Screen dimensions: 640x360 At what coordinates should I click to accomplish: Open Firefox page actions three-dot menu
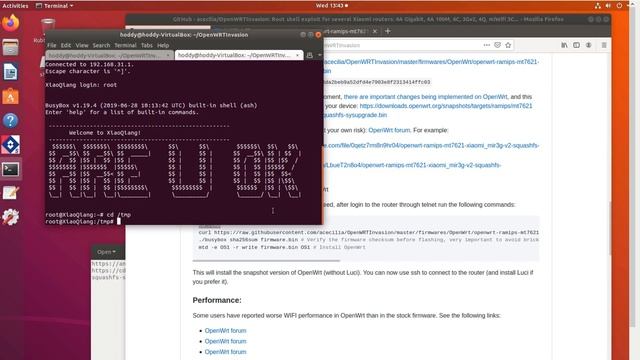click(x=487, y=45)
